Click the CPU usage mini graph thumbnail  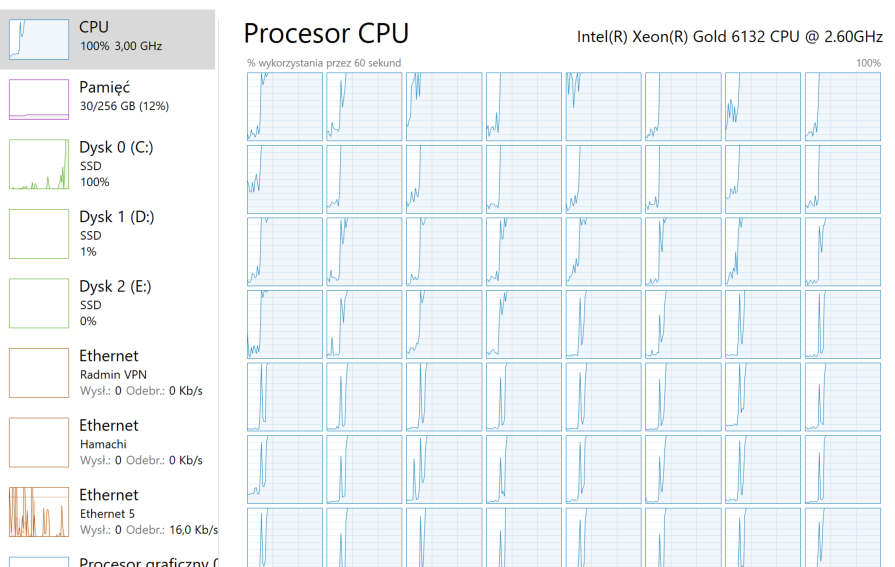(x=39, y=39)
